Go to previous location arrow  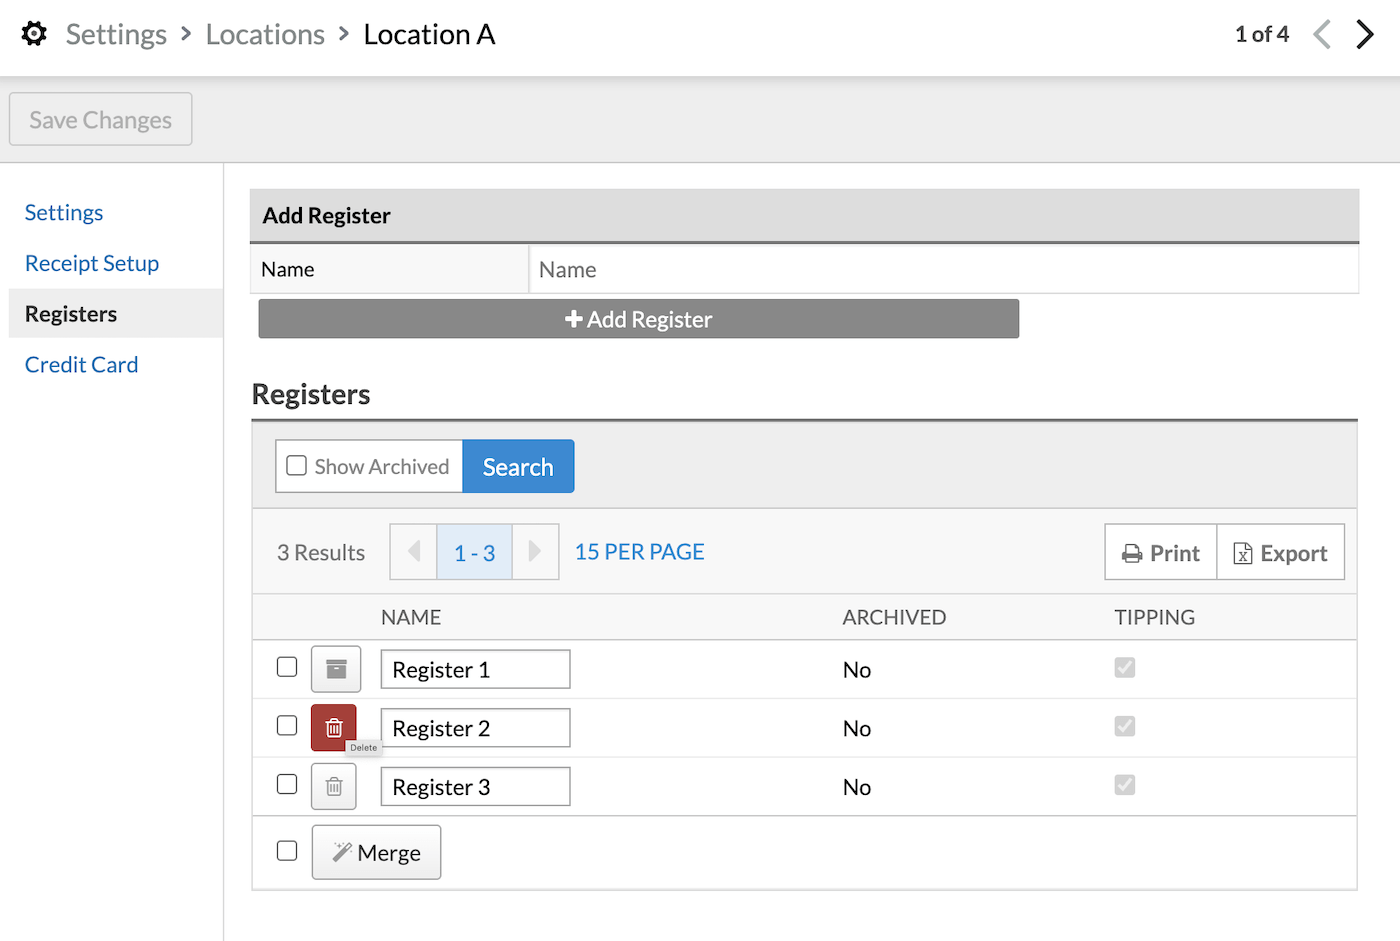tap(1322, 34)
